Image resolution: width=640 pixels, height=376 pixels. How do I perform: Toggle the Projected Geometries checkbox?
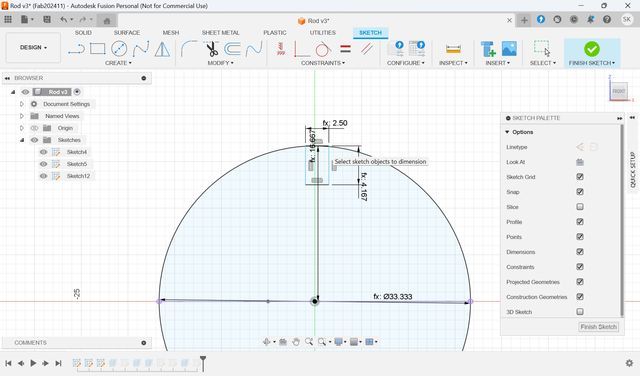pyautogui.click(x=580, y=282)
